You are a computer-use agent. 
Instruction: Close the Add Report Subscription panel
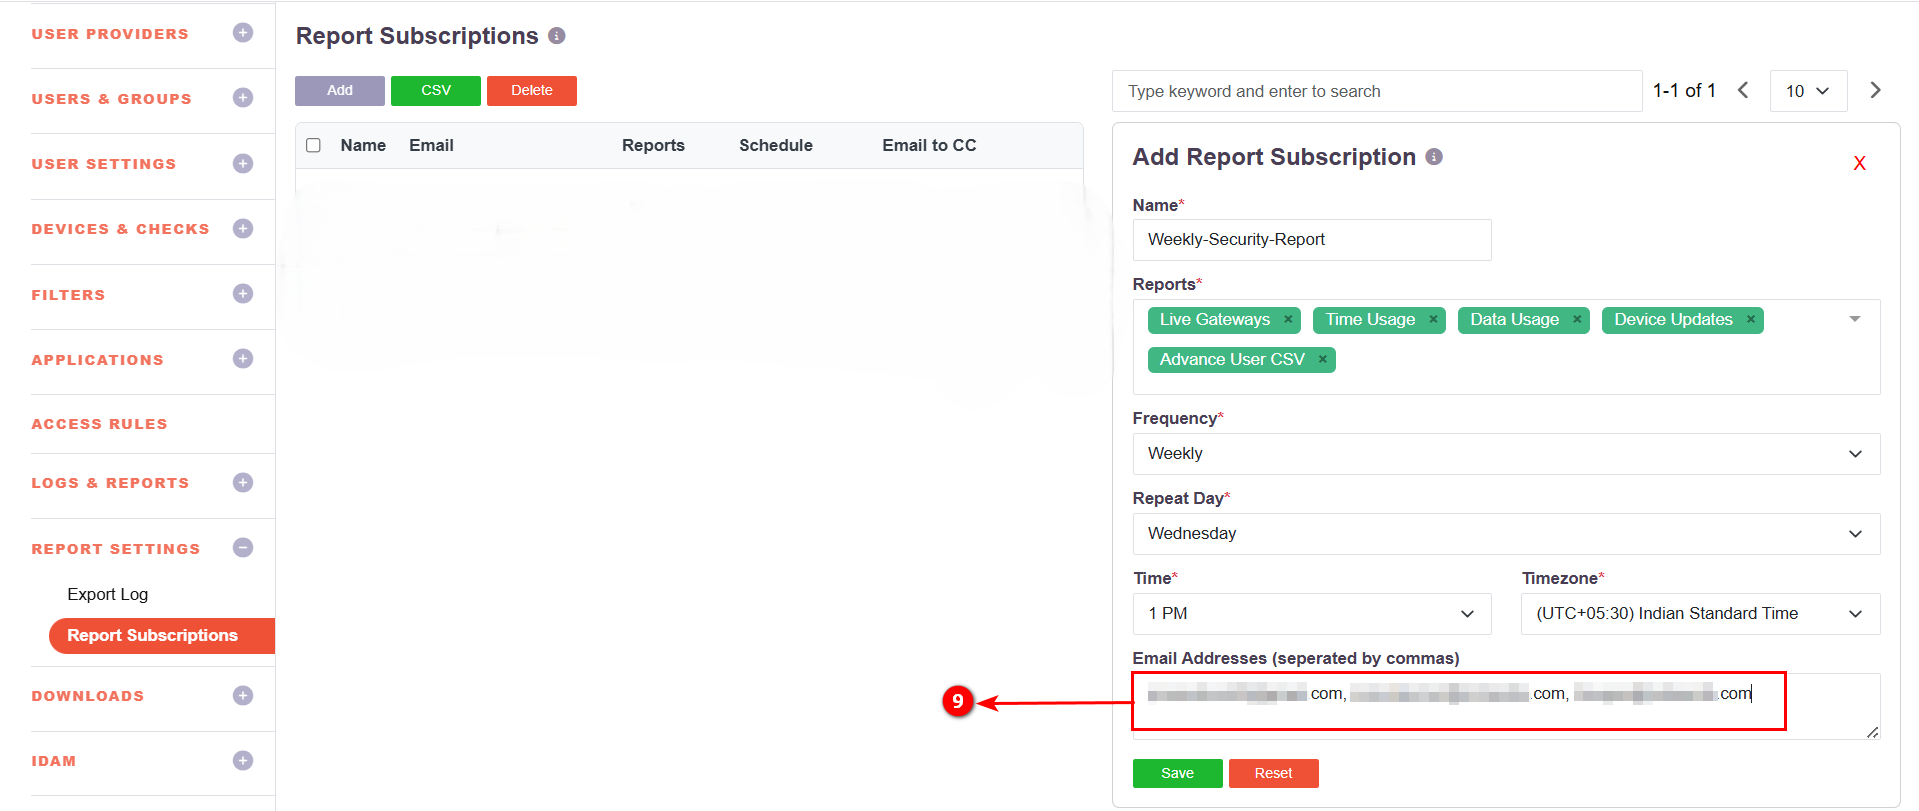tap(1859, 164)
